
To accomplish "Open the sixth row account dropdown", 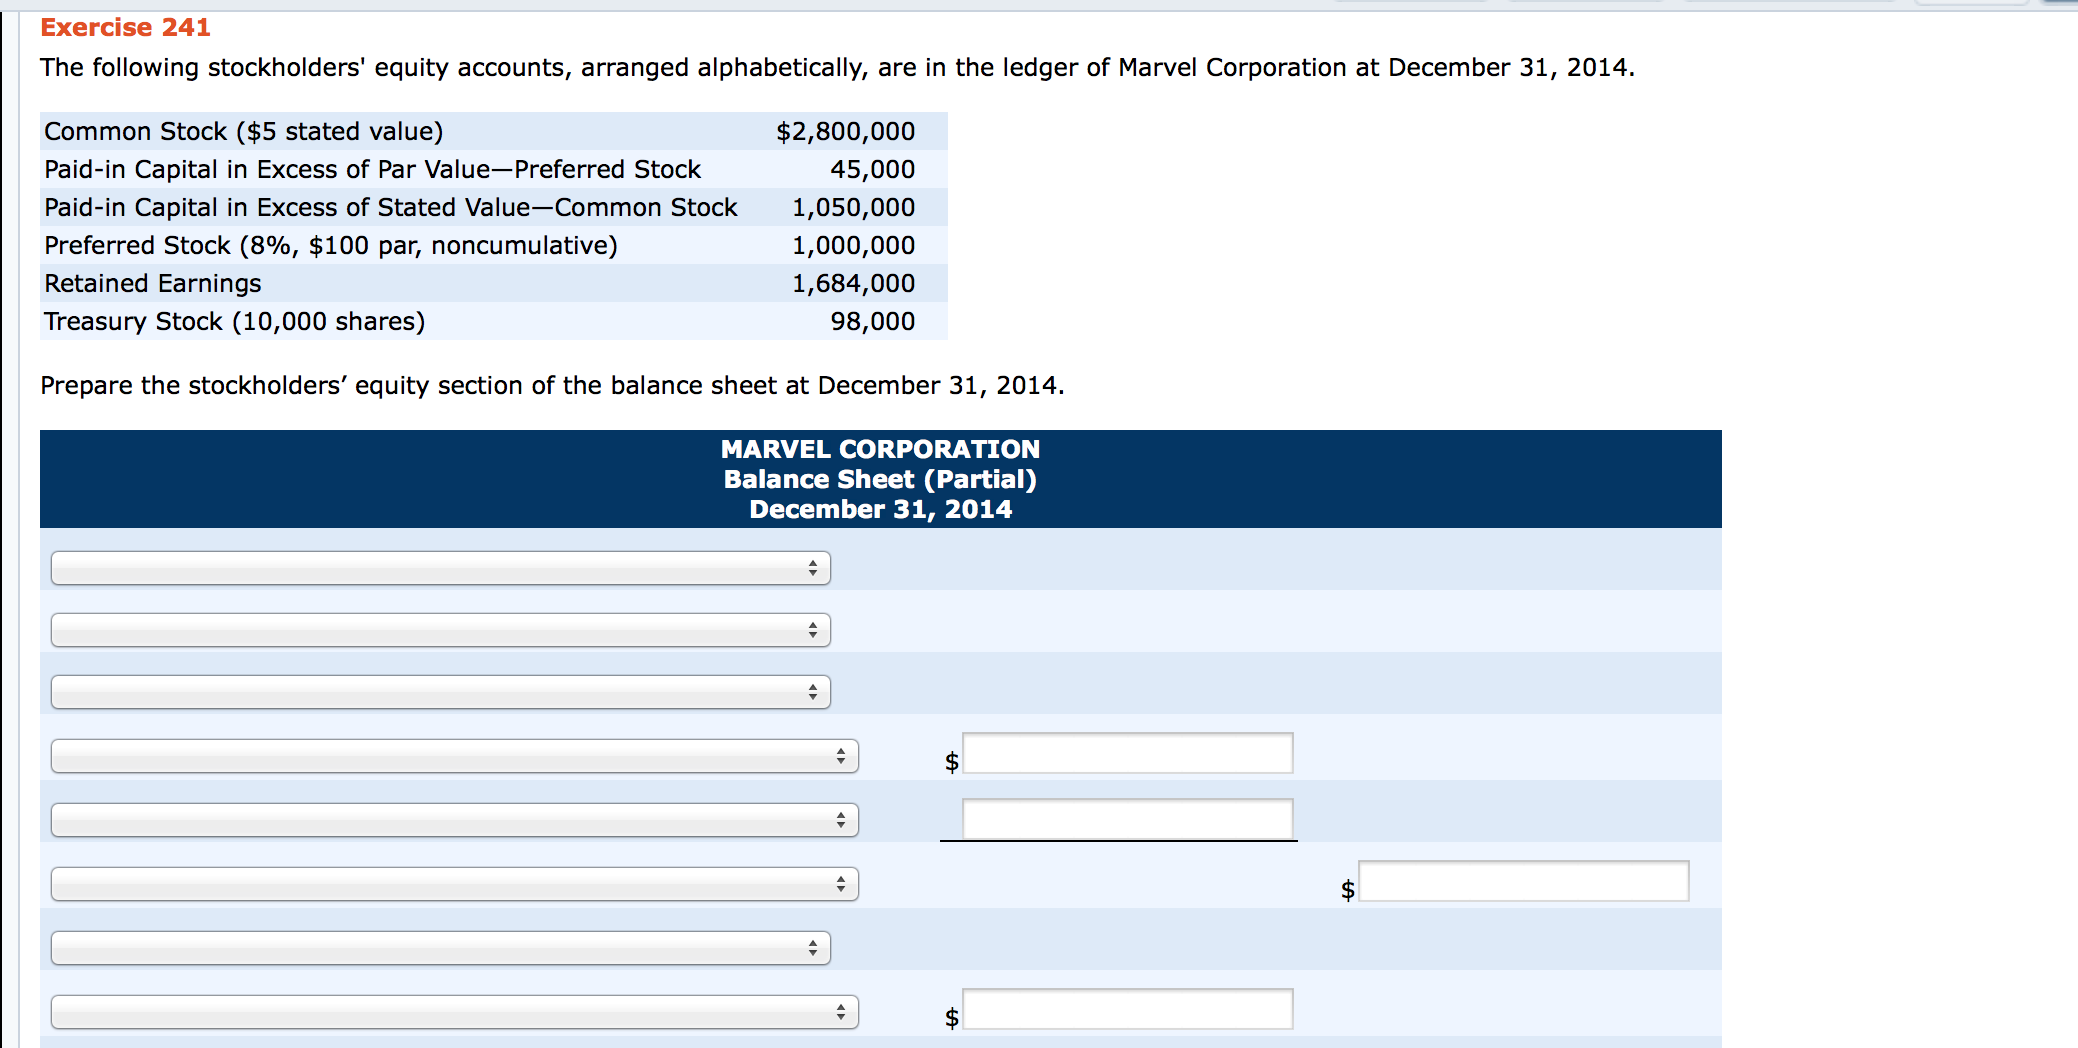I will 455,884.
